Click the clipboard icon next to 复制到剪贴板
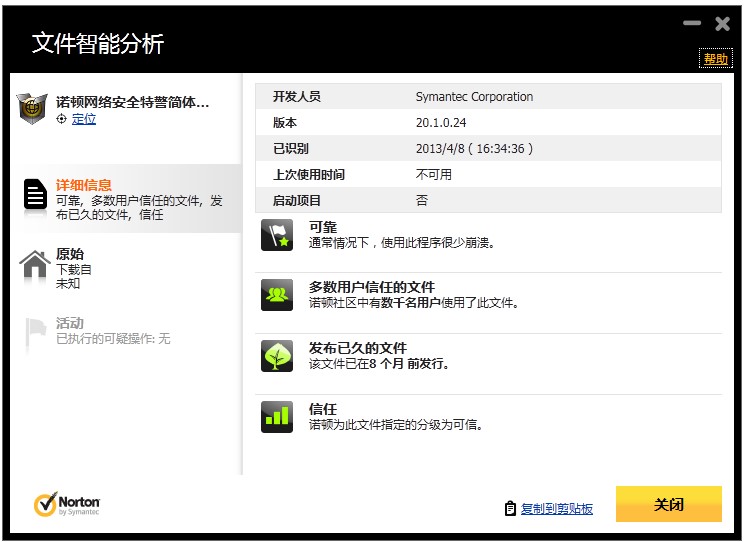 pos(510,508)
